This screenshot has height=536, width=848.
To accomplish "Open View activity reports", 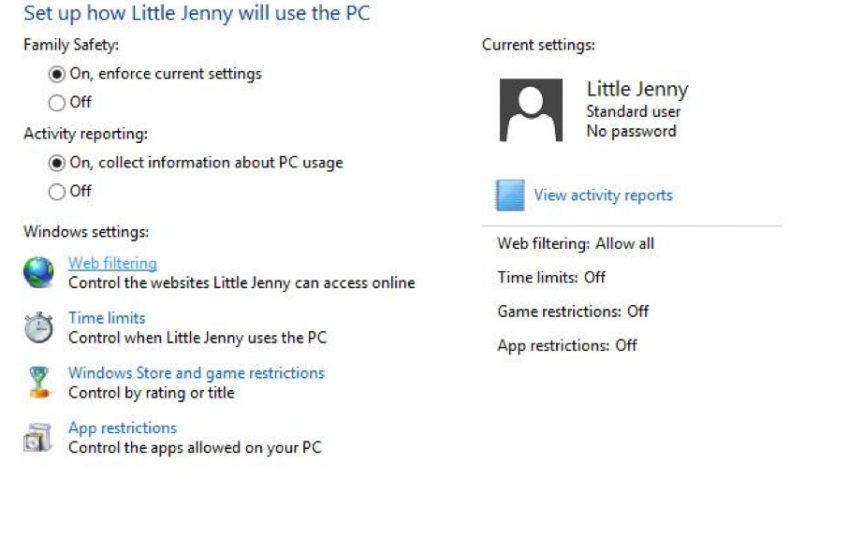I will 603,195.
